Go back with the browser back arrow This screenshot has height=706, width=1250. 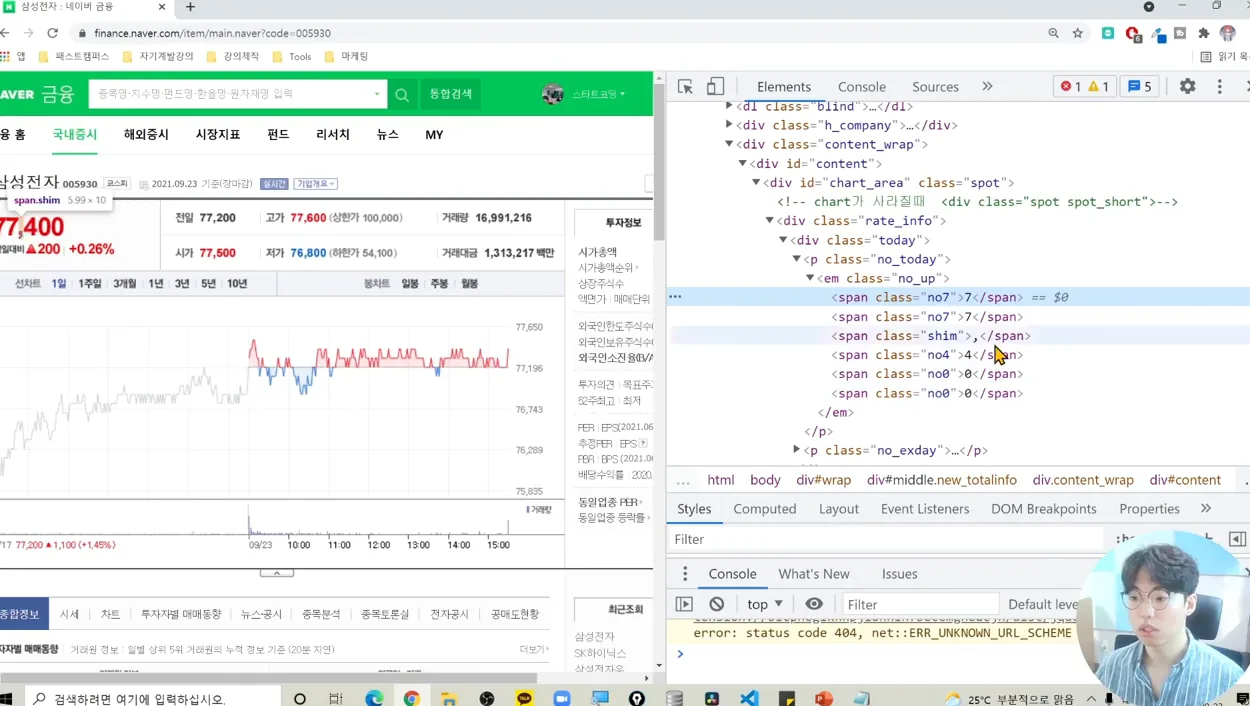coord(6,33)
